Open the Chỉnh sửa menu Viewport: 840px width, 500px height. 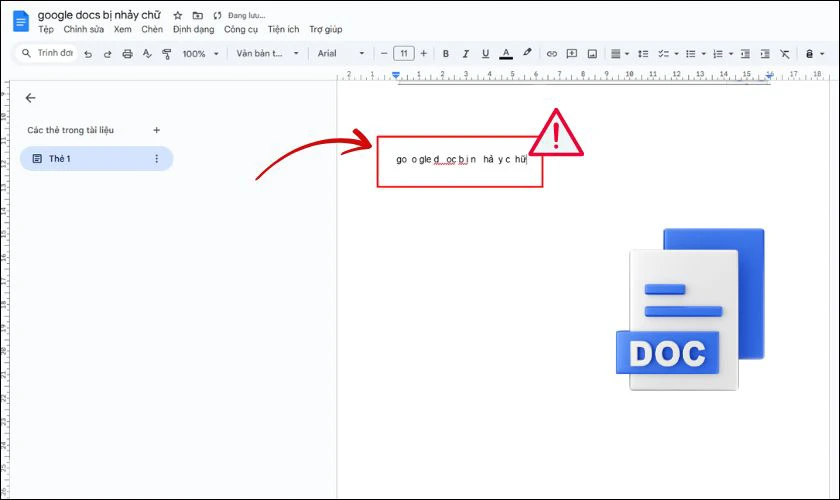(84, 29)
